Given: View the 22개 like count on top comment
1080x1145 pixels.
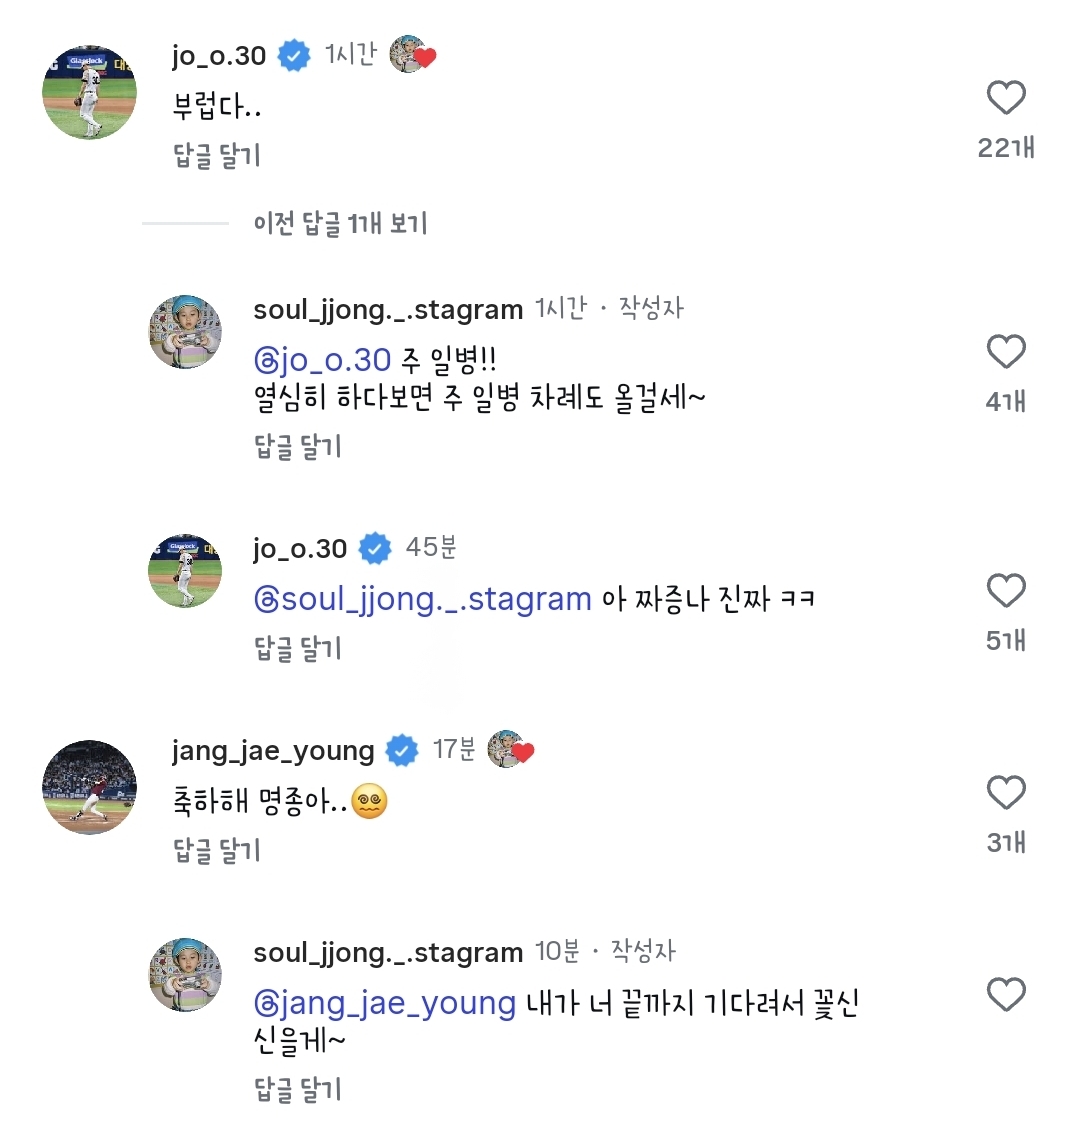Looking at the screenshot, I should click(x=1006, y=148).
